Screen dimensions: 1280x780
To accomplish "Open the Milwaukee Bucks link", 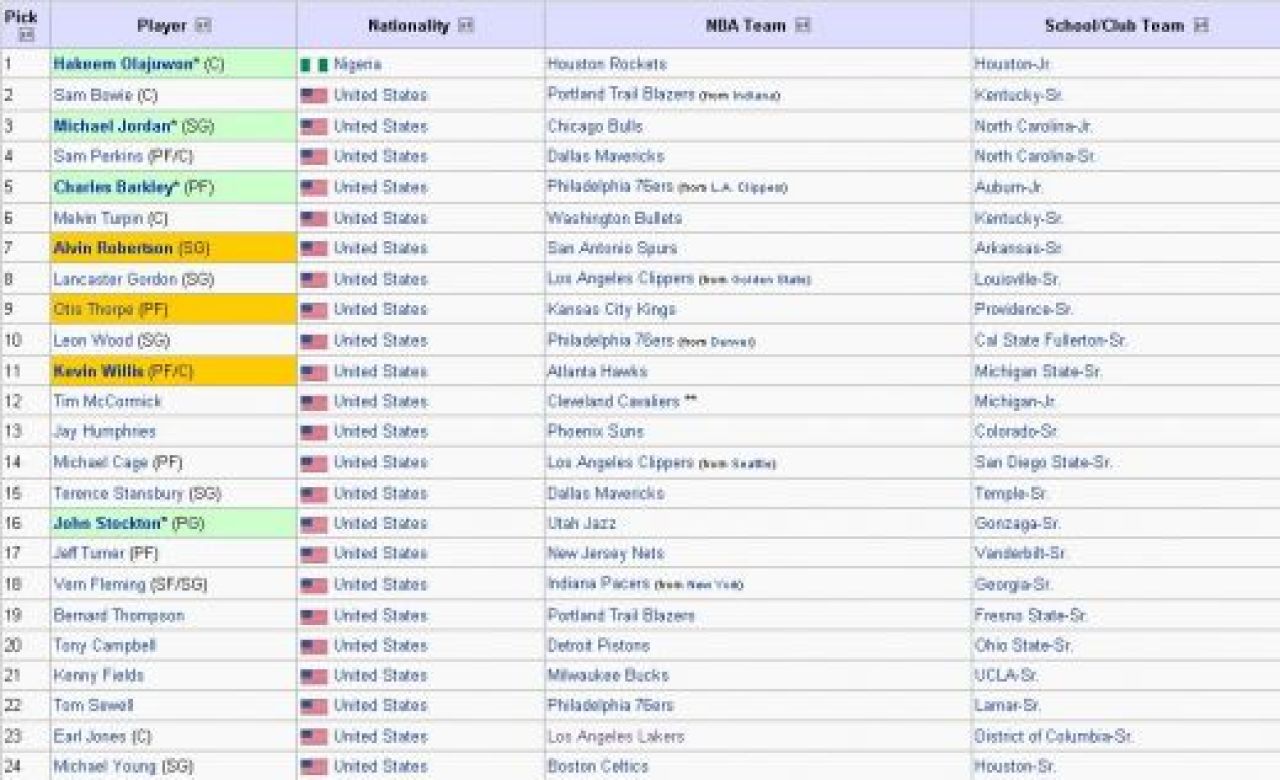I will [x=608, y=676].
